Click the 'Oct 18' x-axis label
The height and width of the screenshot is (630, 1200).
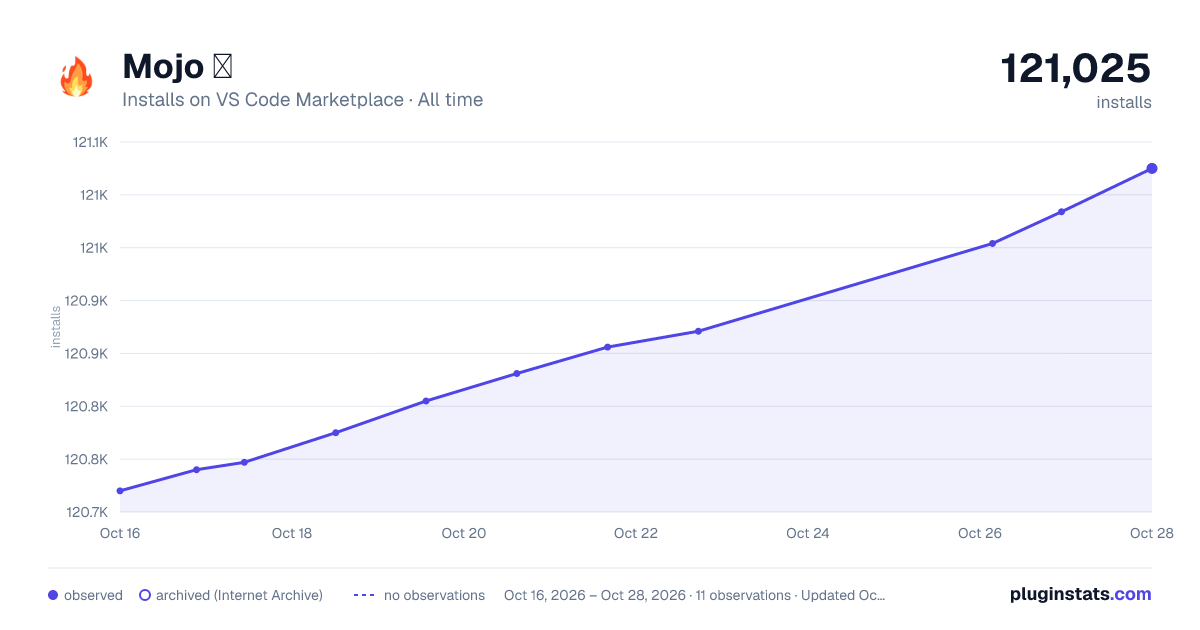(292, 533)
